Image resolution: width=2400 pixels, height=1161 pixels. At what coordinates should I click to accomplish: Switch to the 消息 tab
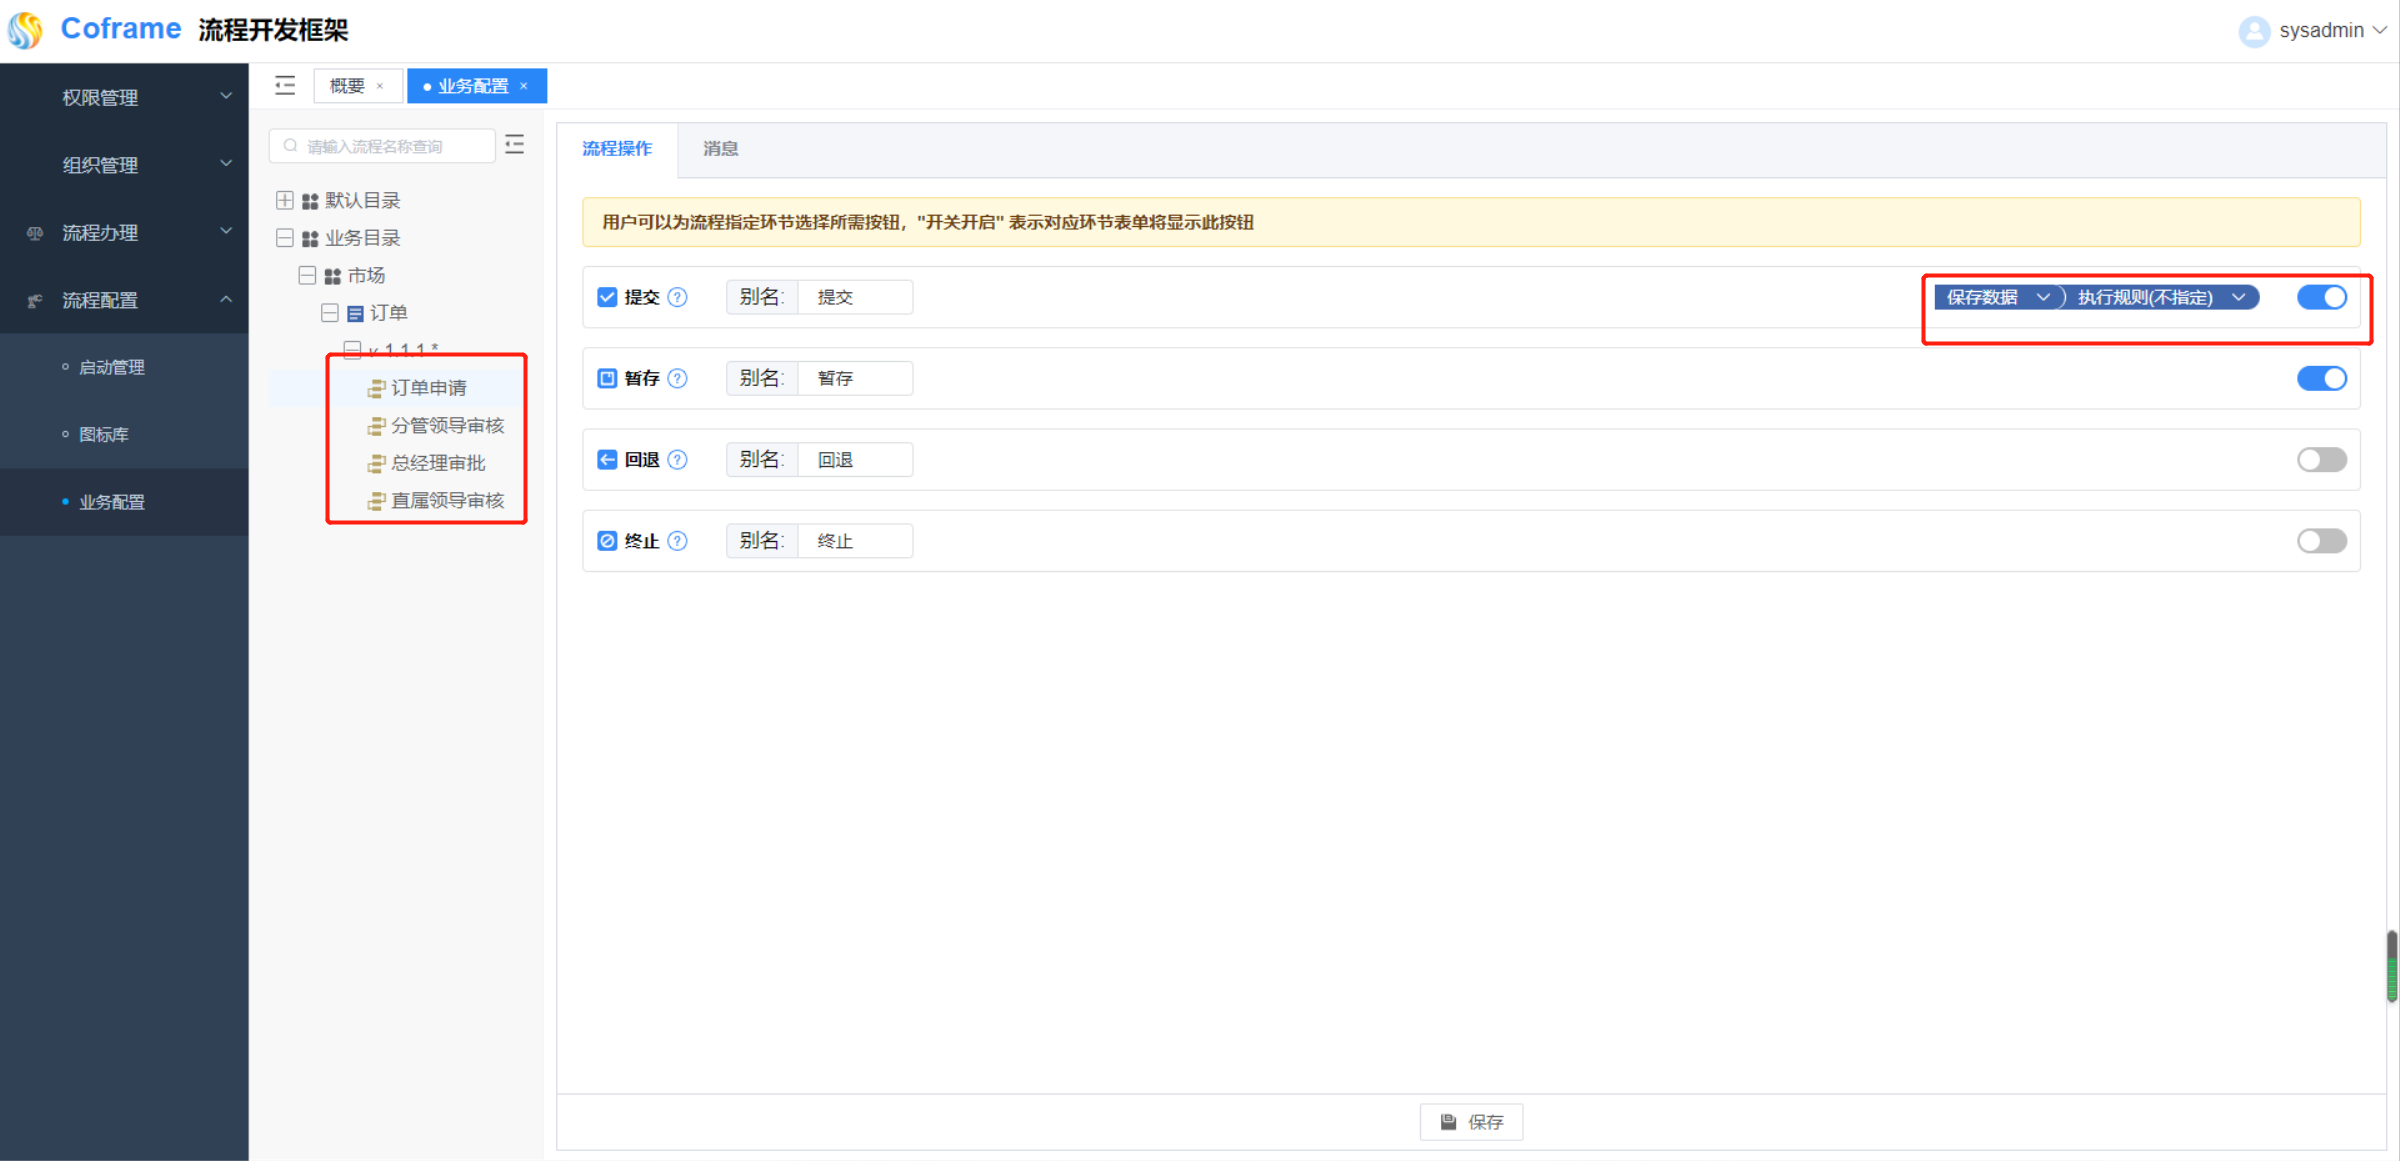tap(720, 149)
